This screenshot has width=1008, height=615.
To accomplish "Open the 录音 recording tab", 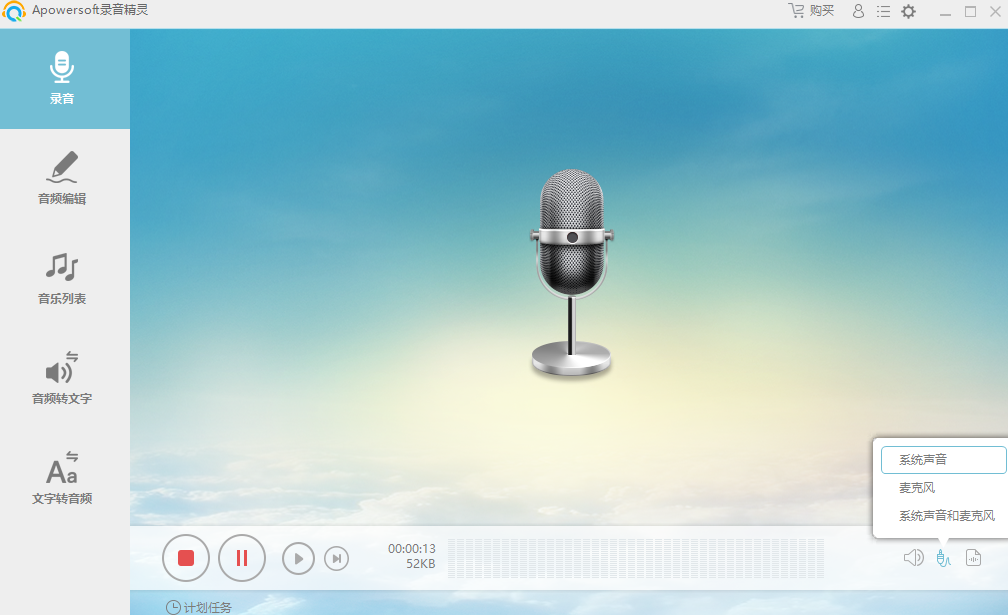I will pyautogui.click(x=63, y=79).
